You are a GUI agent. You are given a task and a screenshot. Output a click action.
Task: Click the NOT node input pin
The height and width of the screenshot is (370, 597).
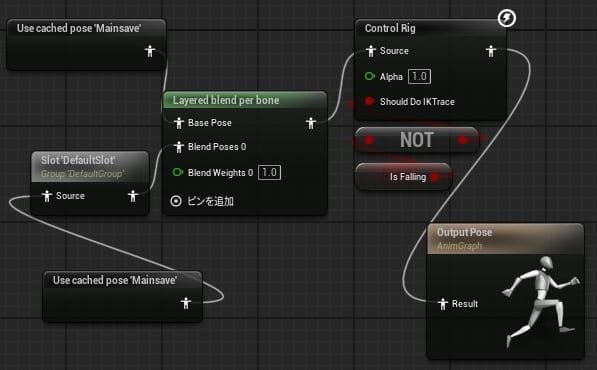tap(369, 140)
